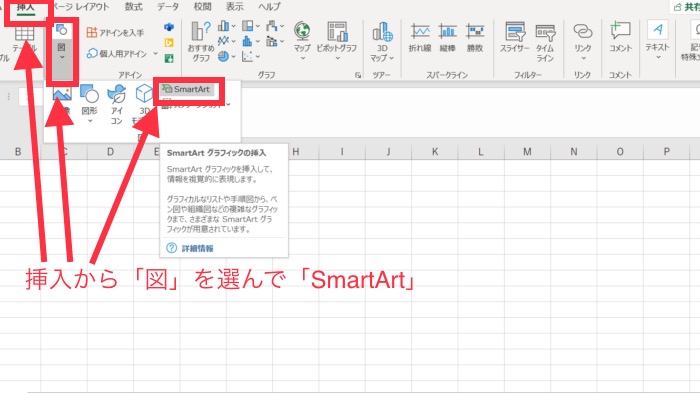The height and width of the screenshot is (393, 700).
Task: Select column header H
Action: click(296, 152)
